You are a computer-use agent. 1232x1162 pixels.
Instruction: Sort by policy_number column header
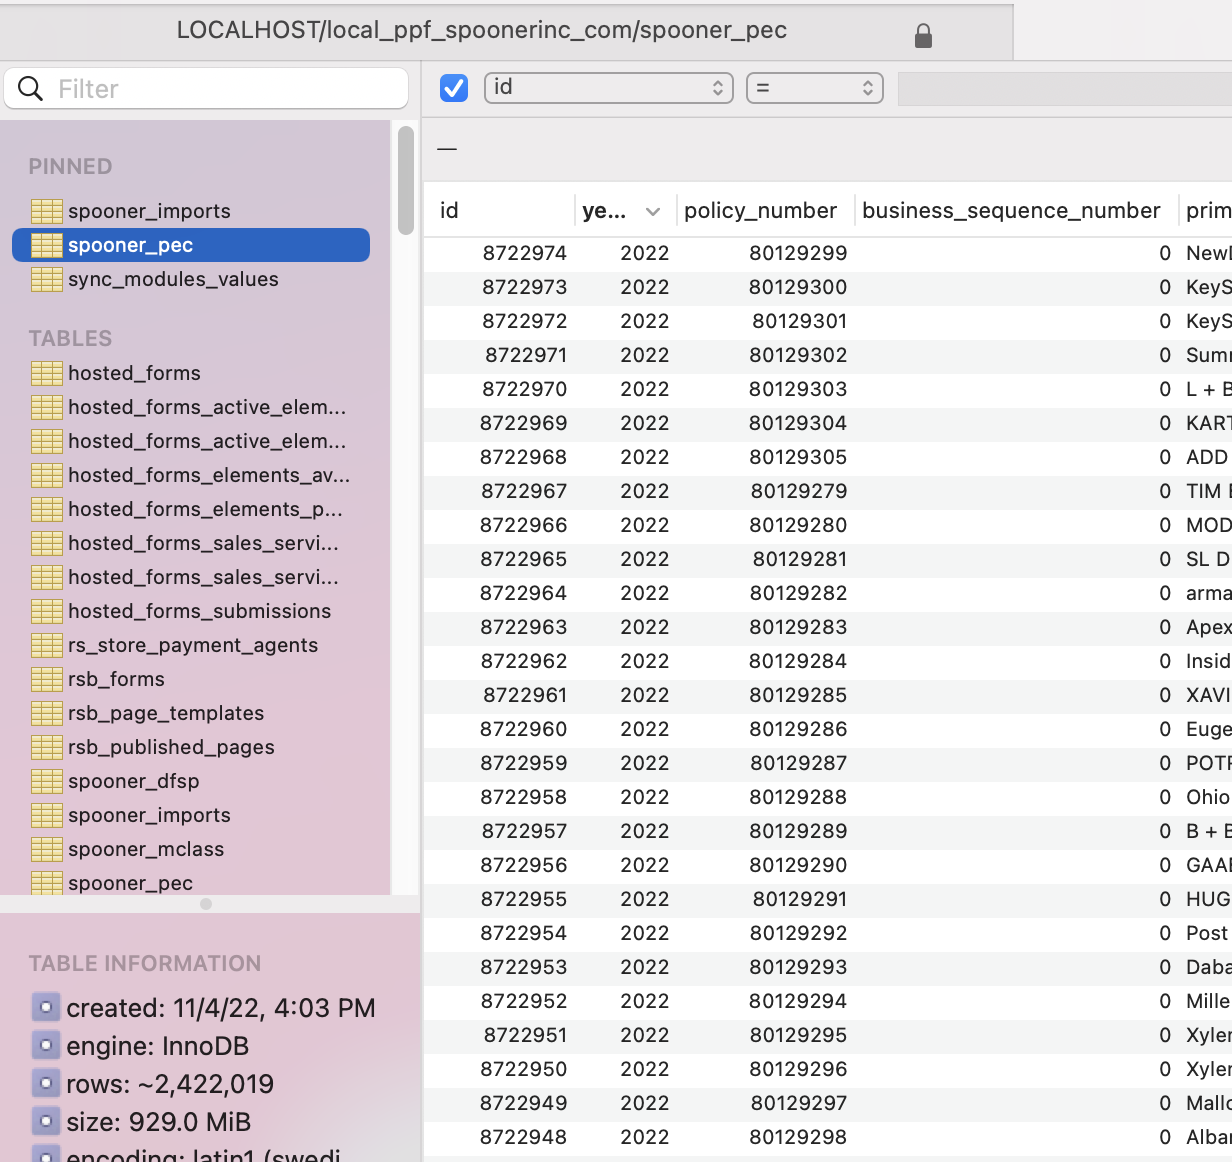point(760,211)
